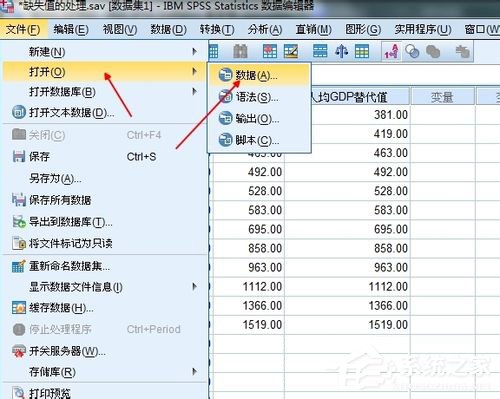Select 开关服务器(W)... menu entry

(x=104, y=351)
